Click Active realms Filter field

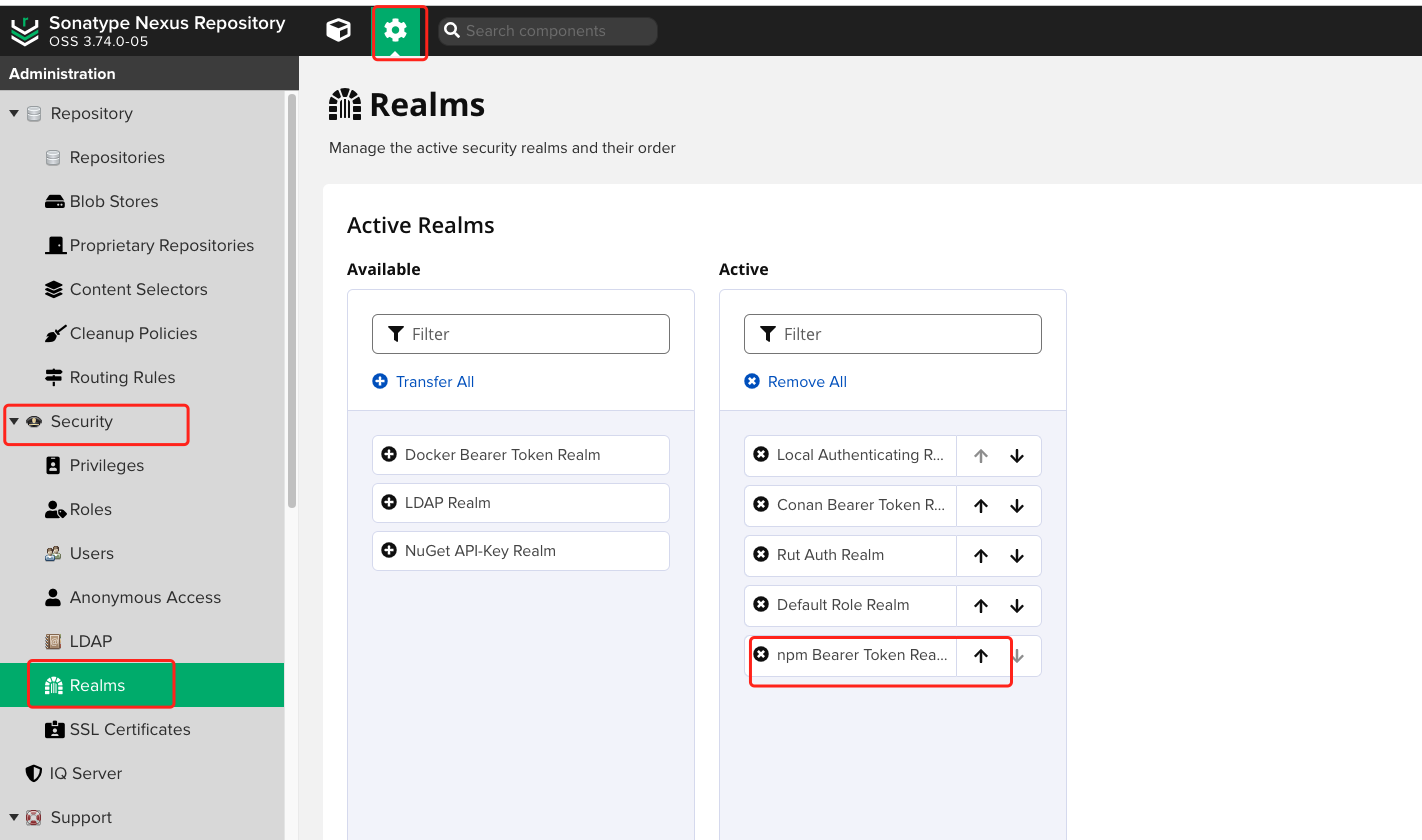(893, 334)
